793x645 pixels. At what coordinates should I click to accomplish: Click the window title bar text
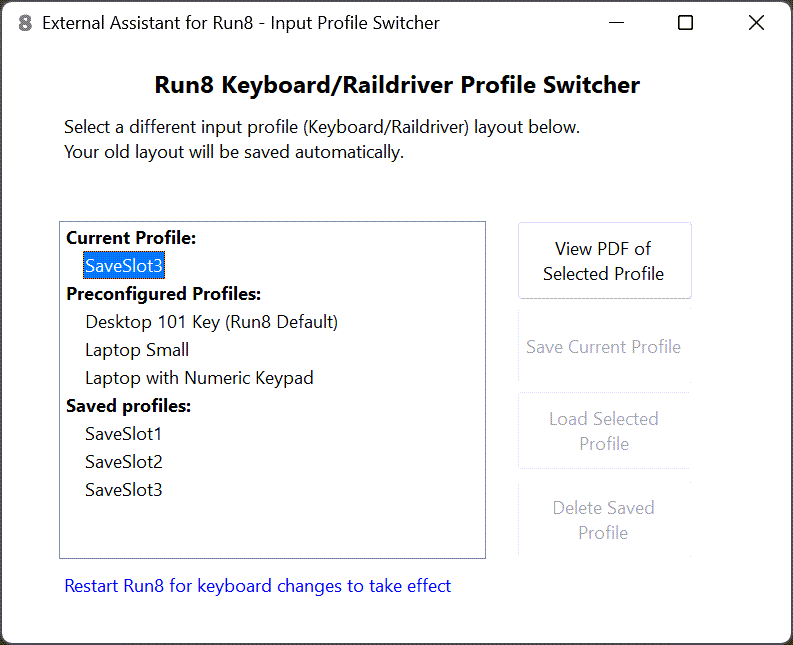point(240,23)
